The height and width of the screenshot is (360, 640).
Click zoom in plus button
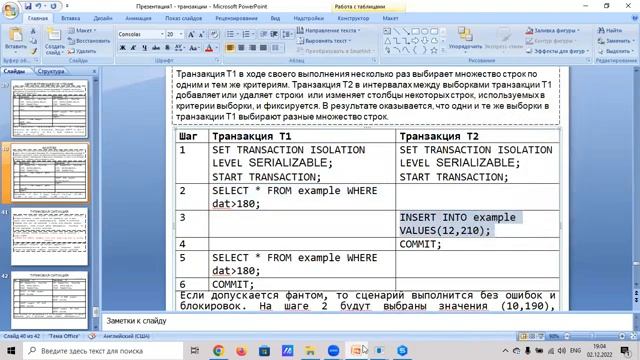click(x=622, y=336)
